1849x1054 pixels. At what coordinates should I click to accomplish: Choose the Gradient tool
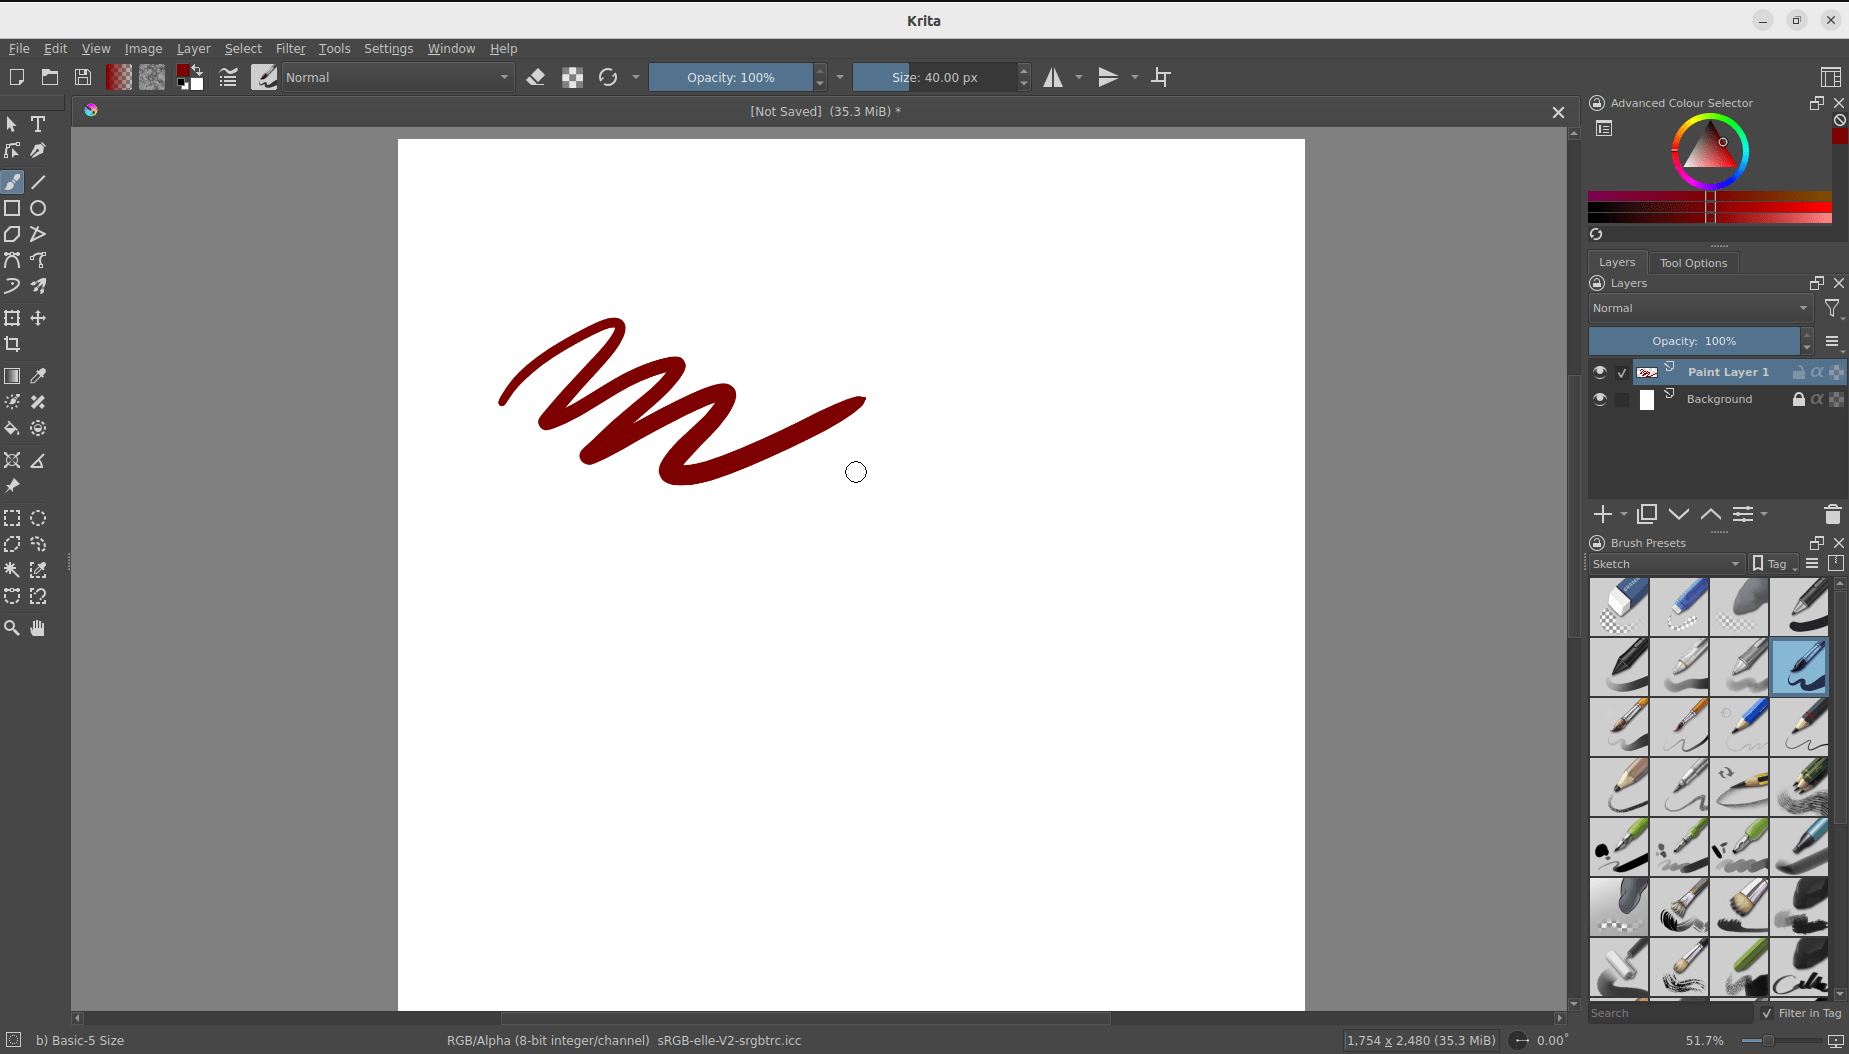coord(12,376)
